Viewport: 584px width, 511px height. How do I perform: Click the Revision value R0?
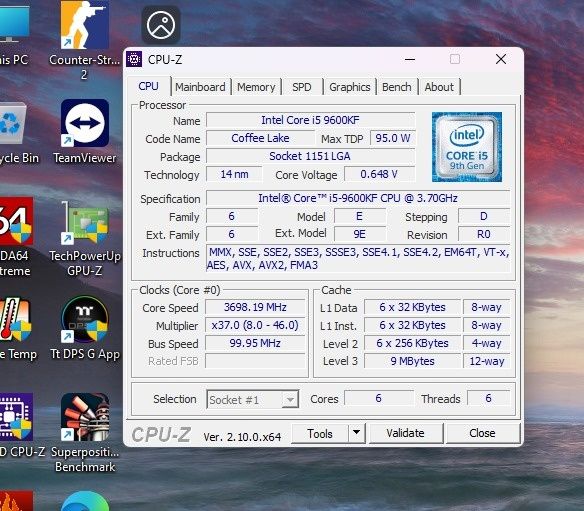484,234
